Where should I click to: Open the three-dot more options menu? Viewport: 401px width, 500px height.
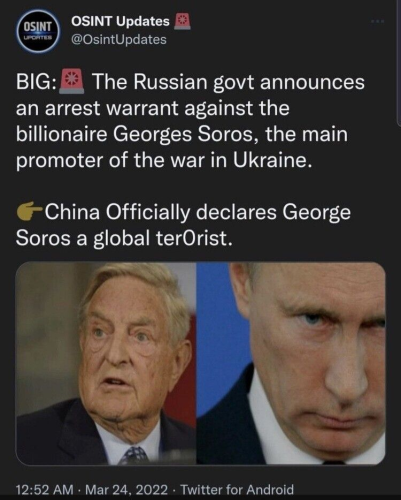pos(378,21)
